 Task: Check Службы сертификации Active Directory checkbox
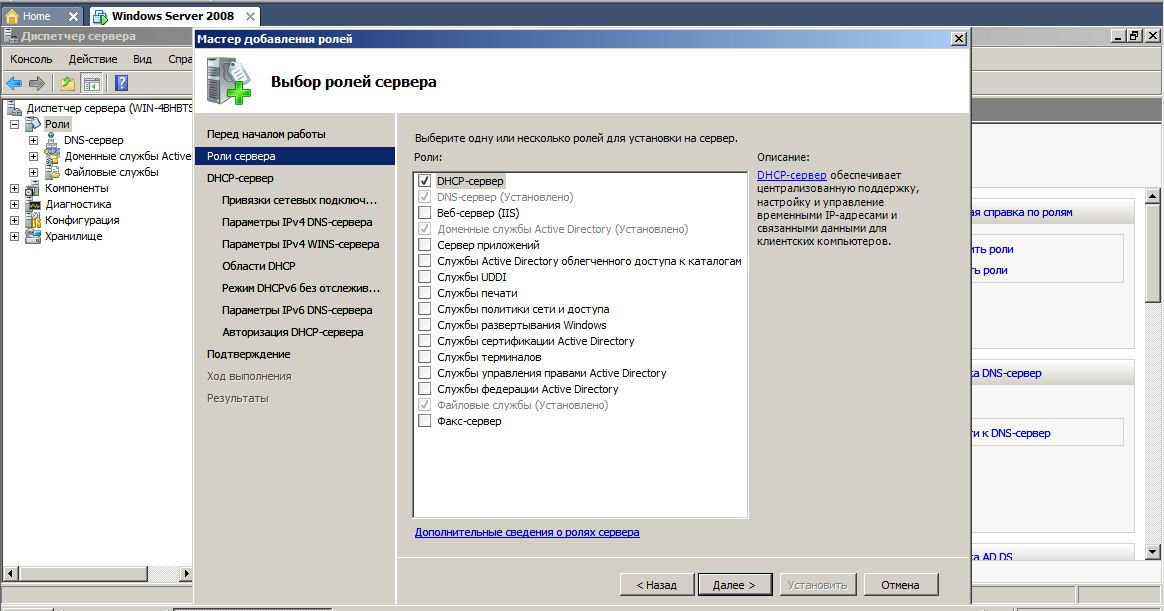pos(425,340)
